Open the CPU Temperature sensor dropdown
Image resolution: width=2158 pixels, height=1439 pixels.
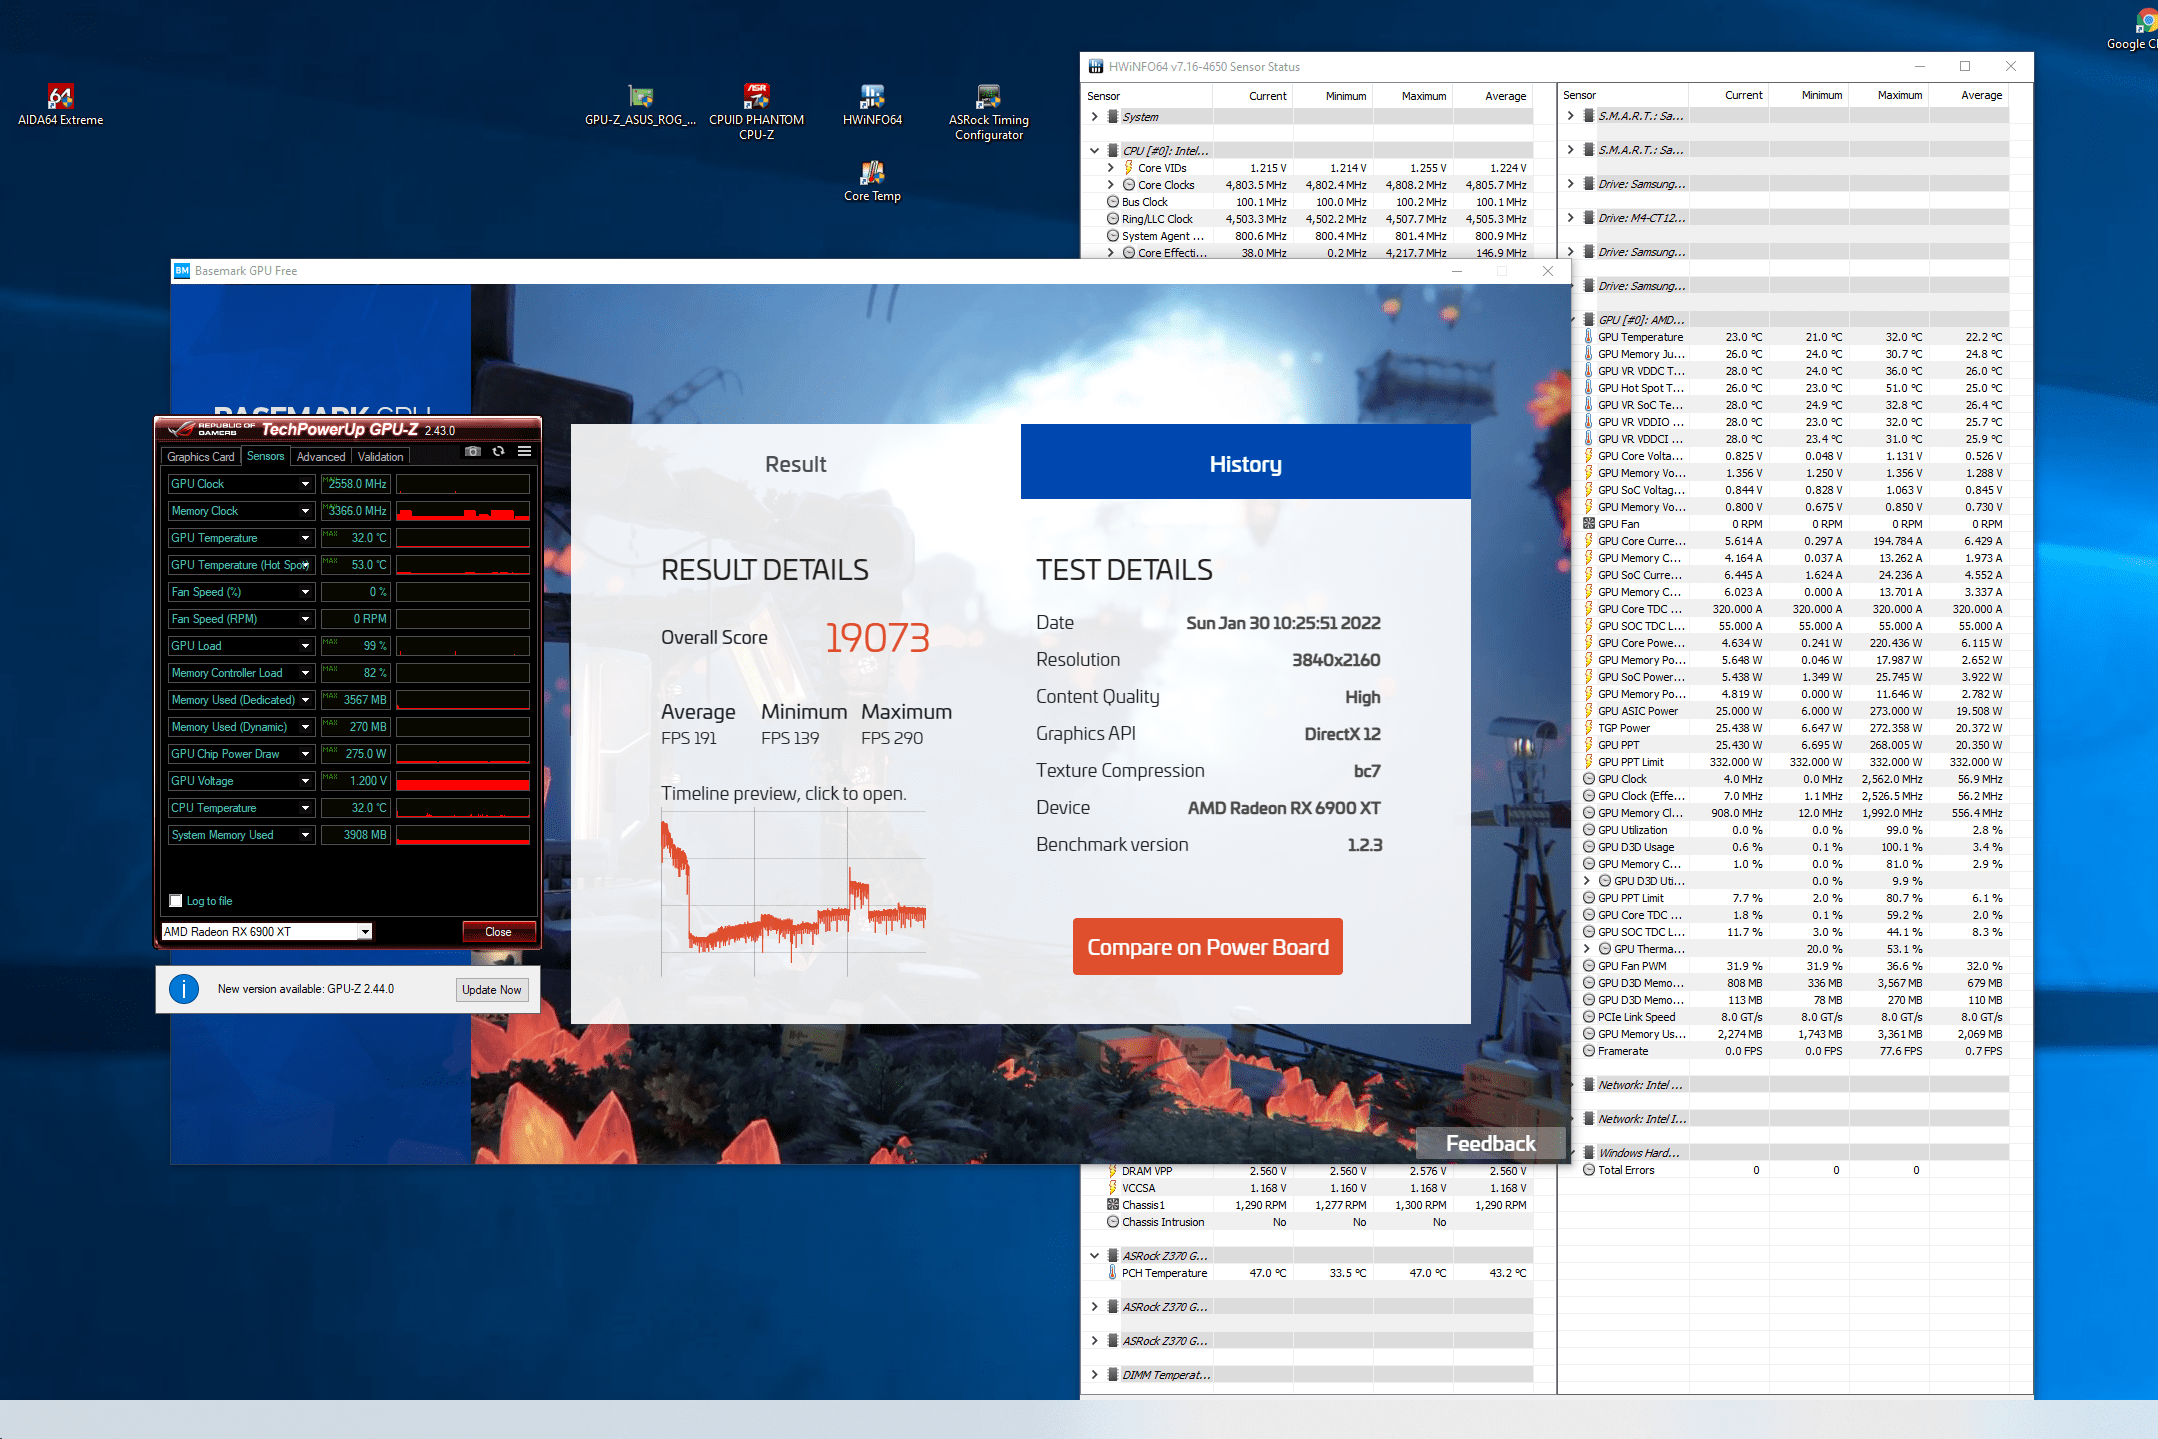click(305, 808)
